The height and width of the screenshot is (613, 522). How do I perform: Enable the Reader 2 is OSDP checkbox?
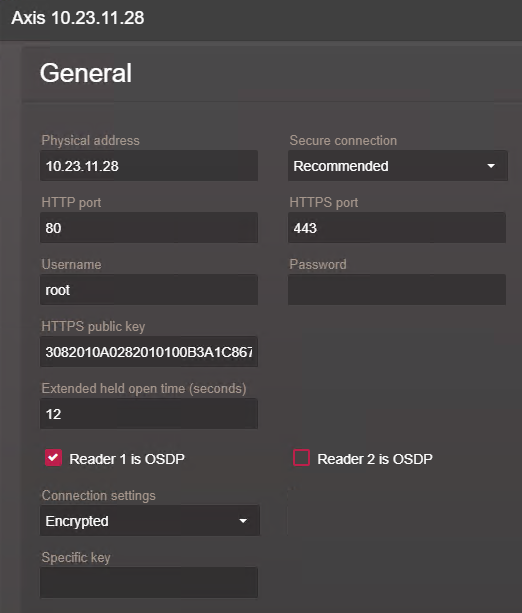301,458
